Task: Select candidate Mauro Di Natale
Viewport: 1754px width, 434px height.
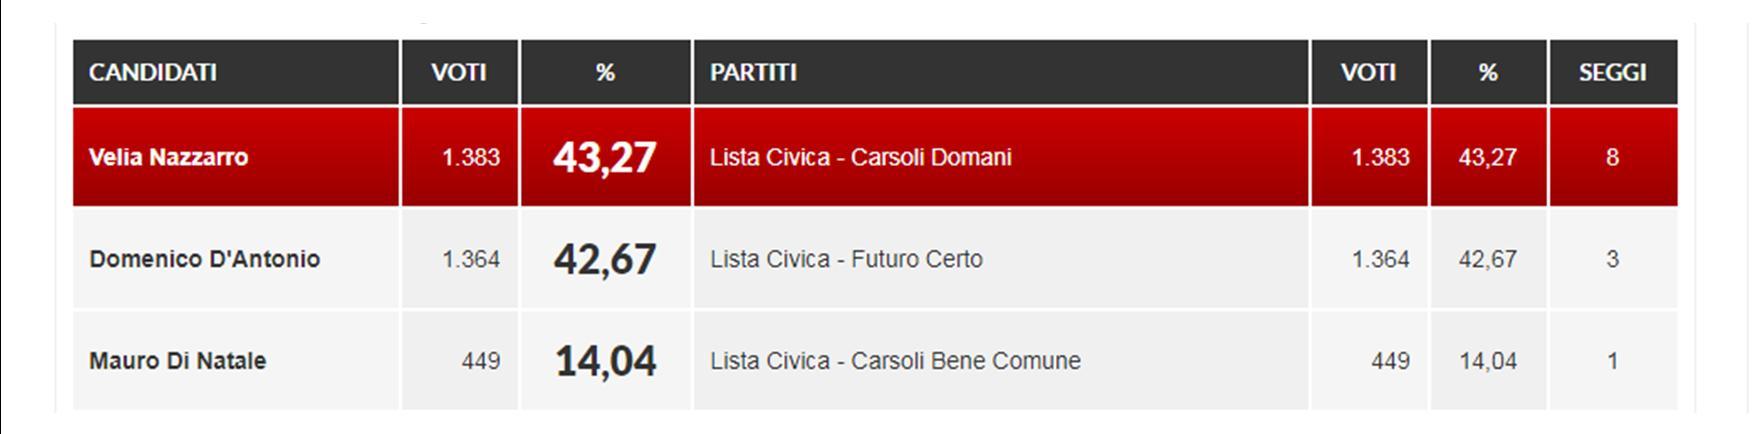Action: click(x=177, y=361)
